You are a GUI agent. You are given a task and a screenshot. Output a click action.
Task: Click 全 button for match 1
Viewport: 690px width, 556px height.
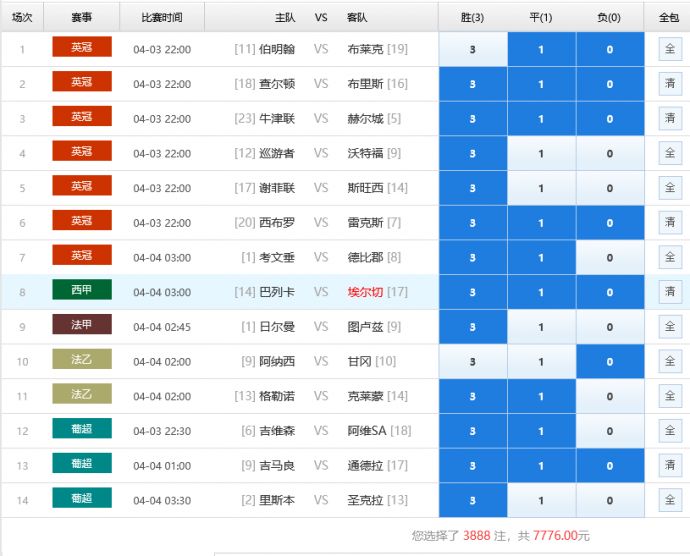coord(670,49)
